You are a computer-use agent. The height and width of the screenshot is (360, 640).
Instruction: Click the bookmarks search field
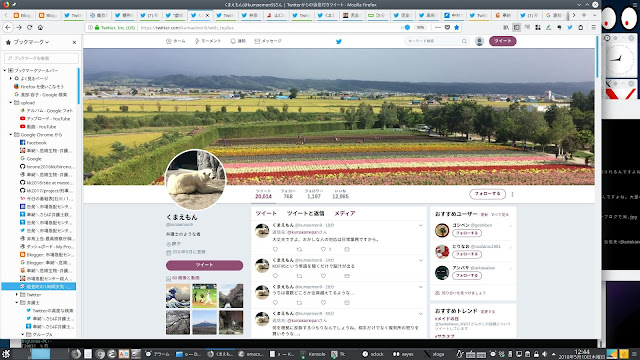pos(41,58)
